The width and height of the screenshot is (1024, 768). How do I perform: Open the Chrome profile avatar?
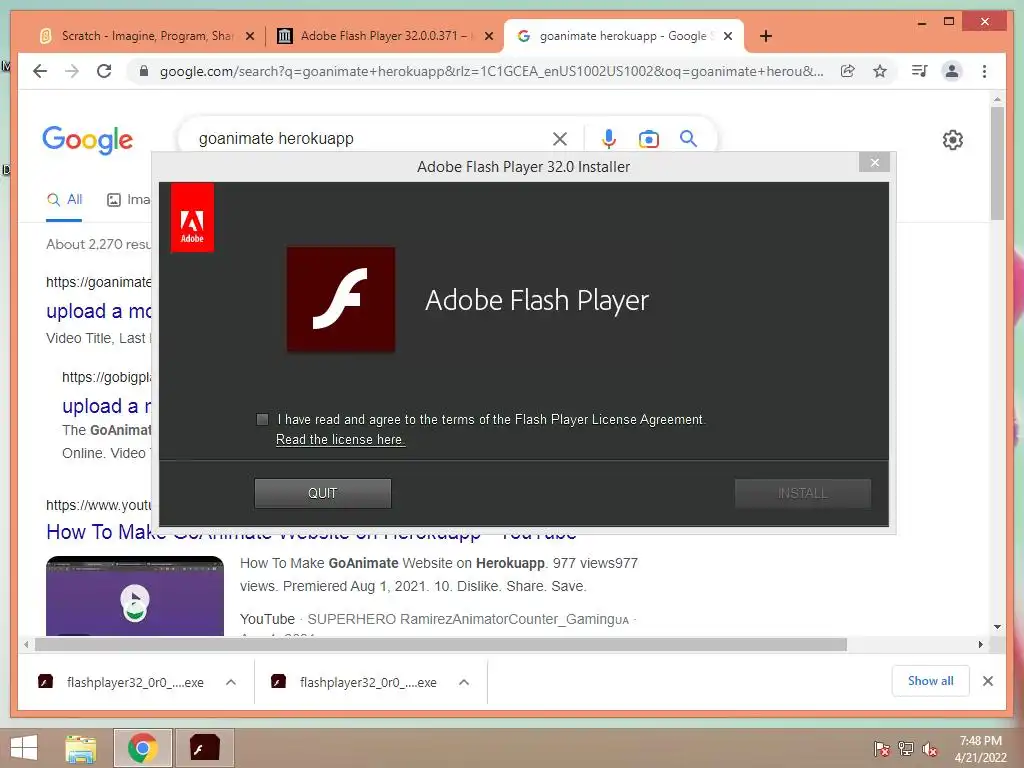click(x=952, y=71)
